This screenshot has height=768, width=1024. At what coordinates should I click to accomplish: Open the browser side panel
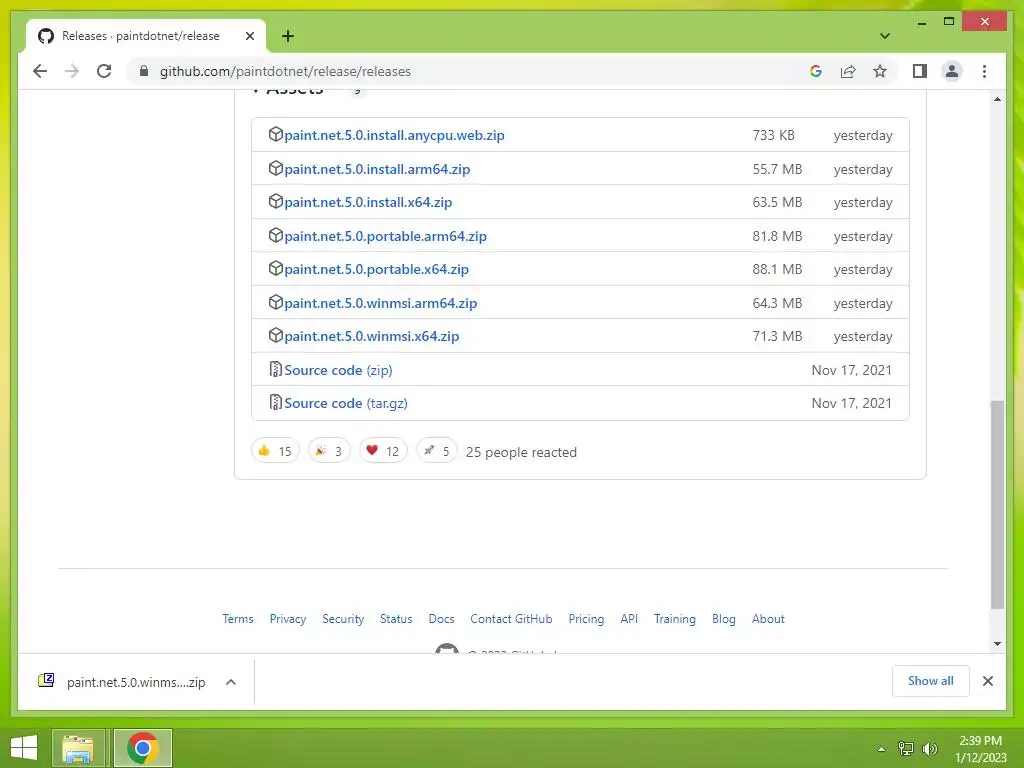(920, 71)
